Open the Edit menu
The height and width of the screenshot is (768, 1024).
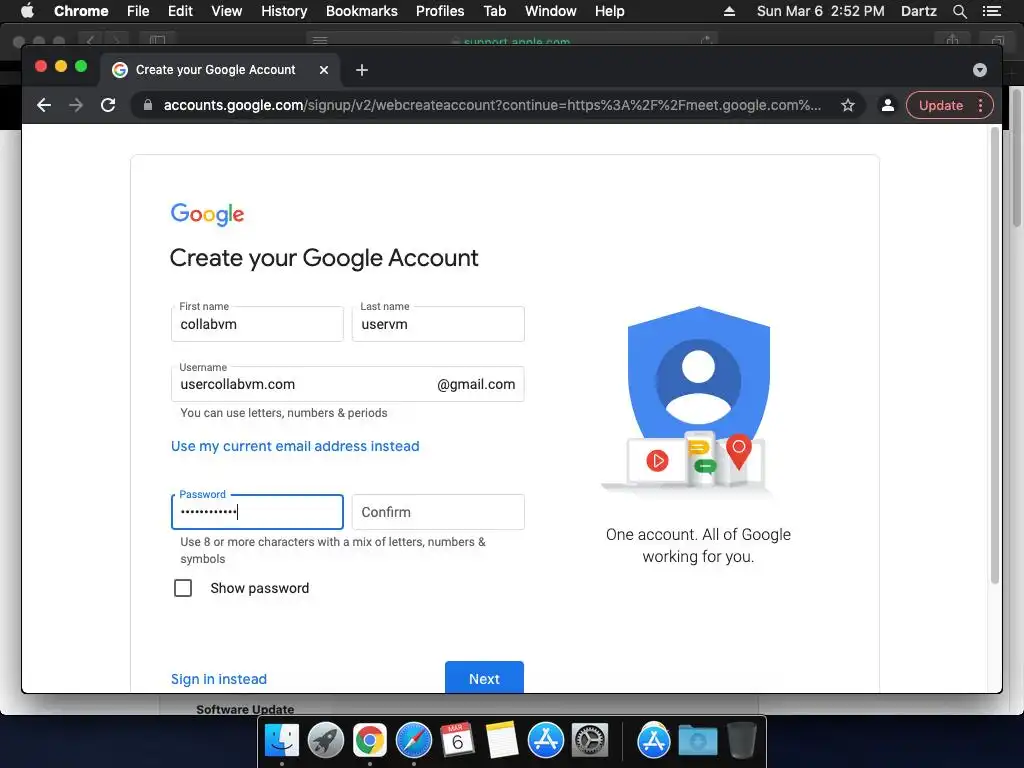click(180, 11)
